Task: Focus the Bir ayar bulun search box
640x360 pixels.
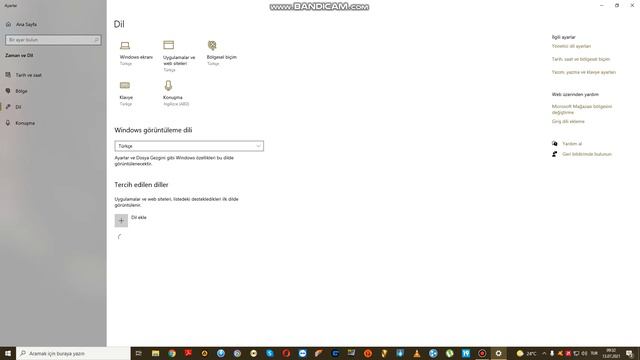Action: (x=53, y=40)
